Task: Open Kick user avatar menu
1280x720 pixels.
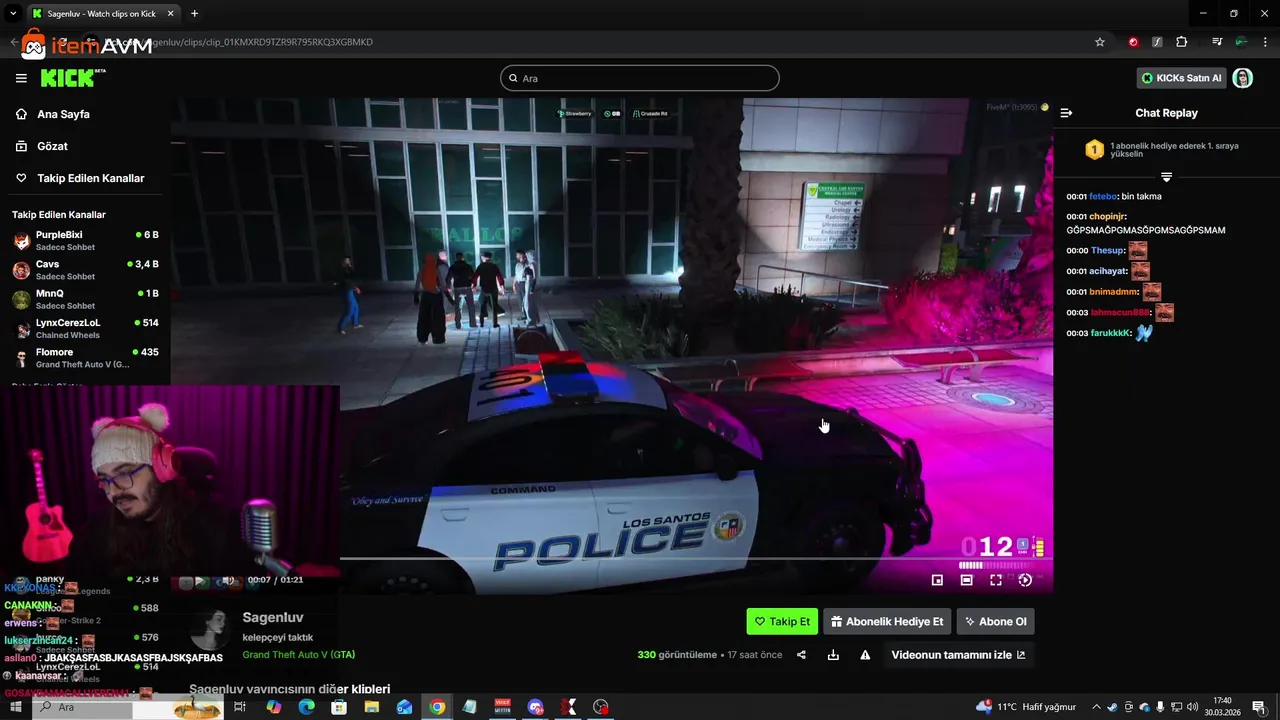Action: coord(1242,78)
